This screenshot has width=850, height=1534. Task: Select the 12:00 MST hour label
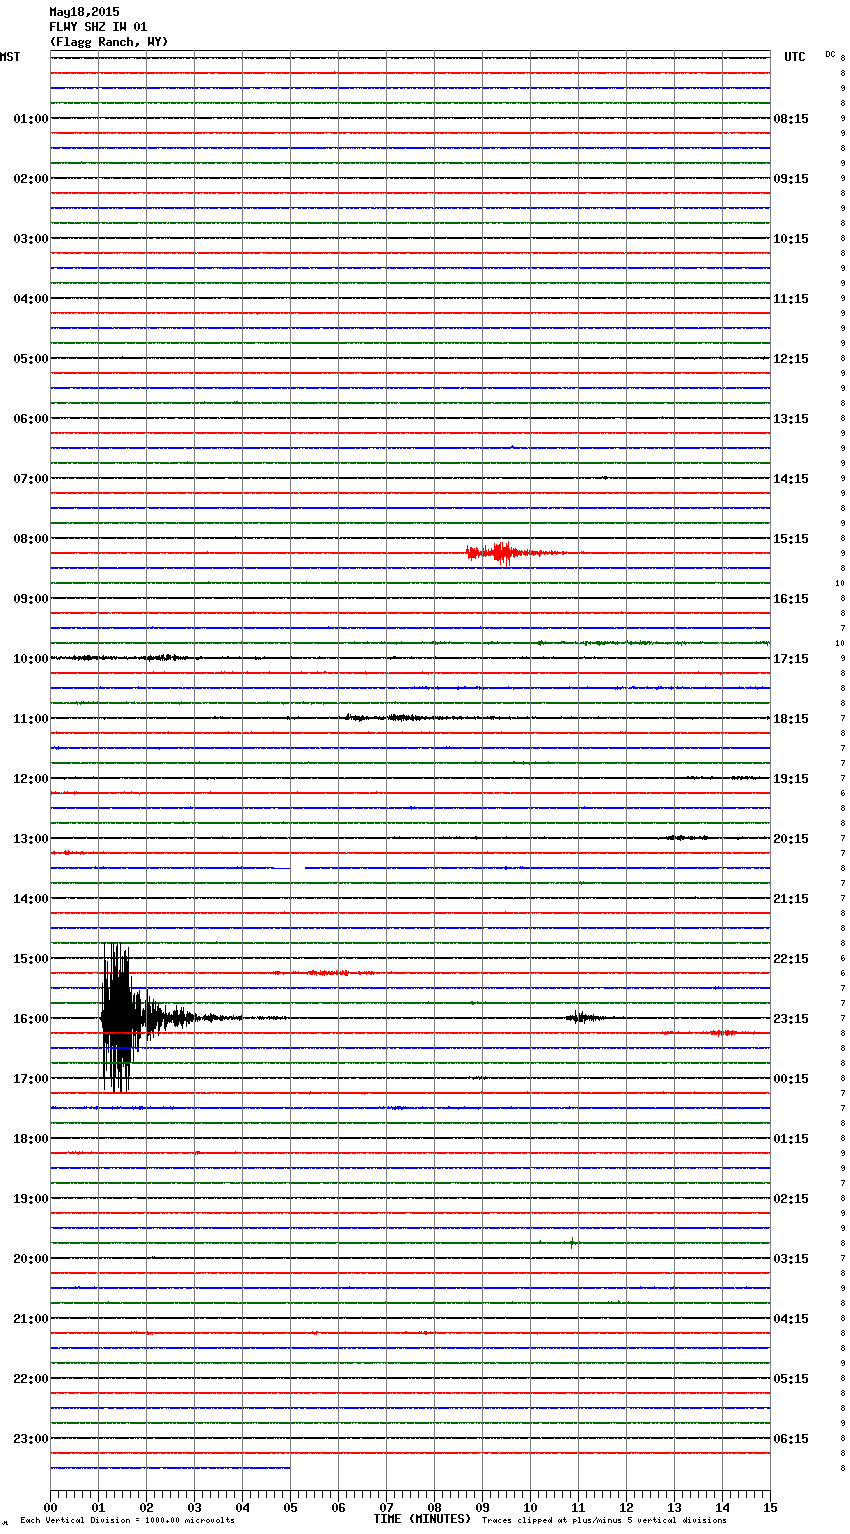tap(30, 779)
